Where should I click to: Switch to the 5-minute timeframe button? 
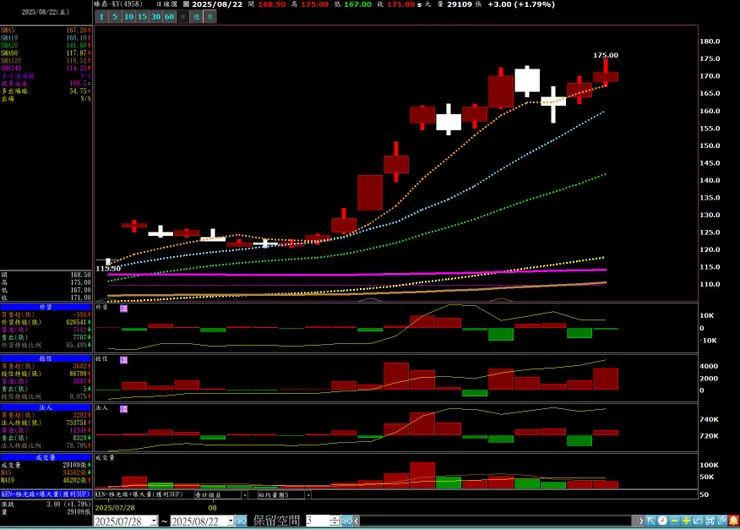[115, 17]
